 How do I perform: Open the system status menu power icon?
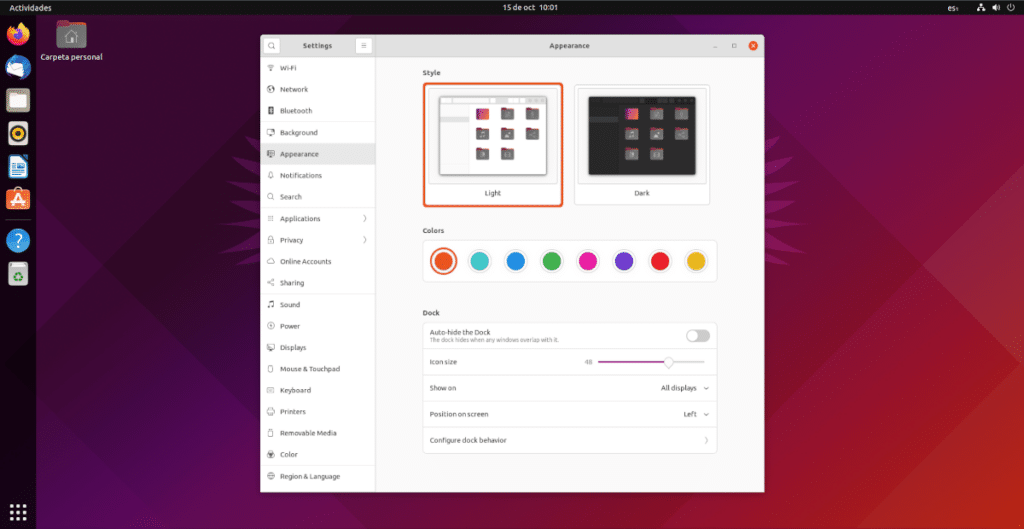pos(1011,8)
